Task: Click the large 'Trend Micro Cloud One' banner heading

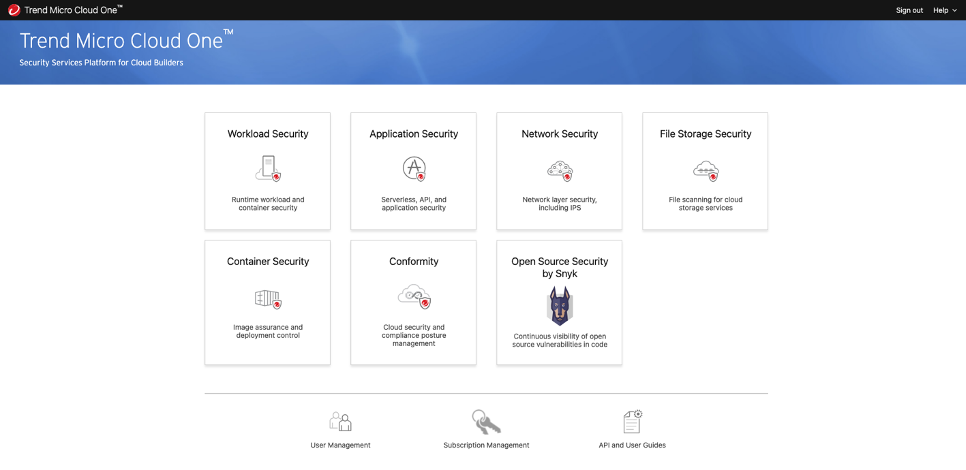Action: (127, 41)
